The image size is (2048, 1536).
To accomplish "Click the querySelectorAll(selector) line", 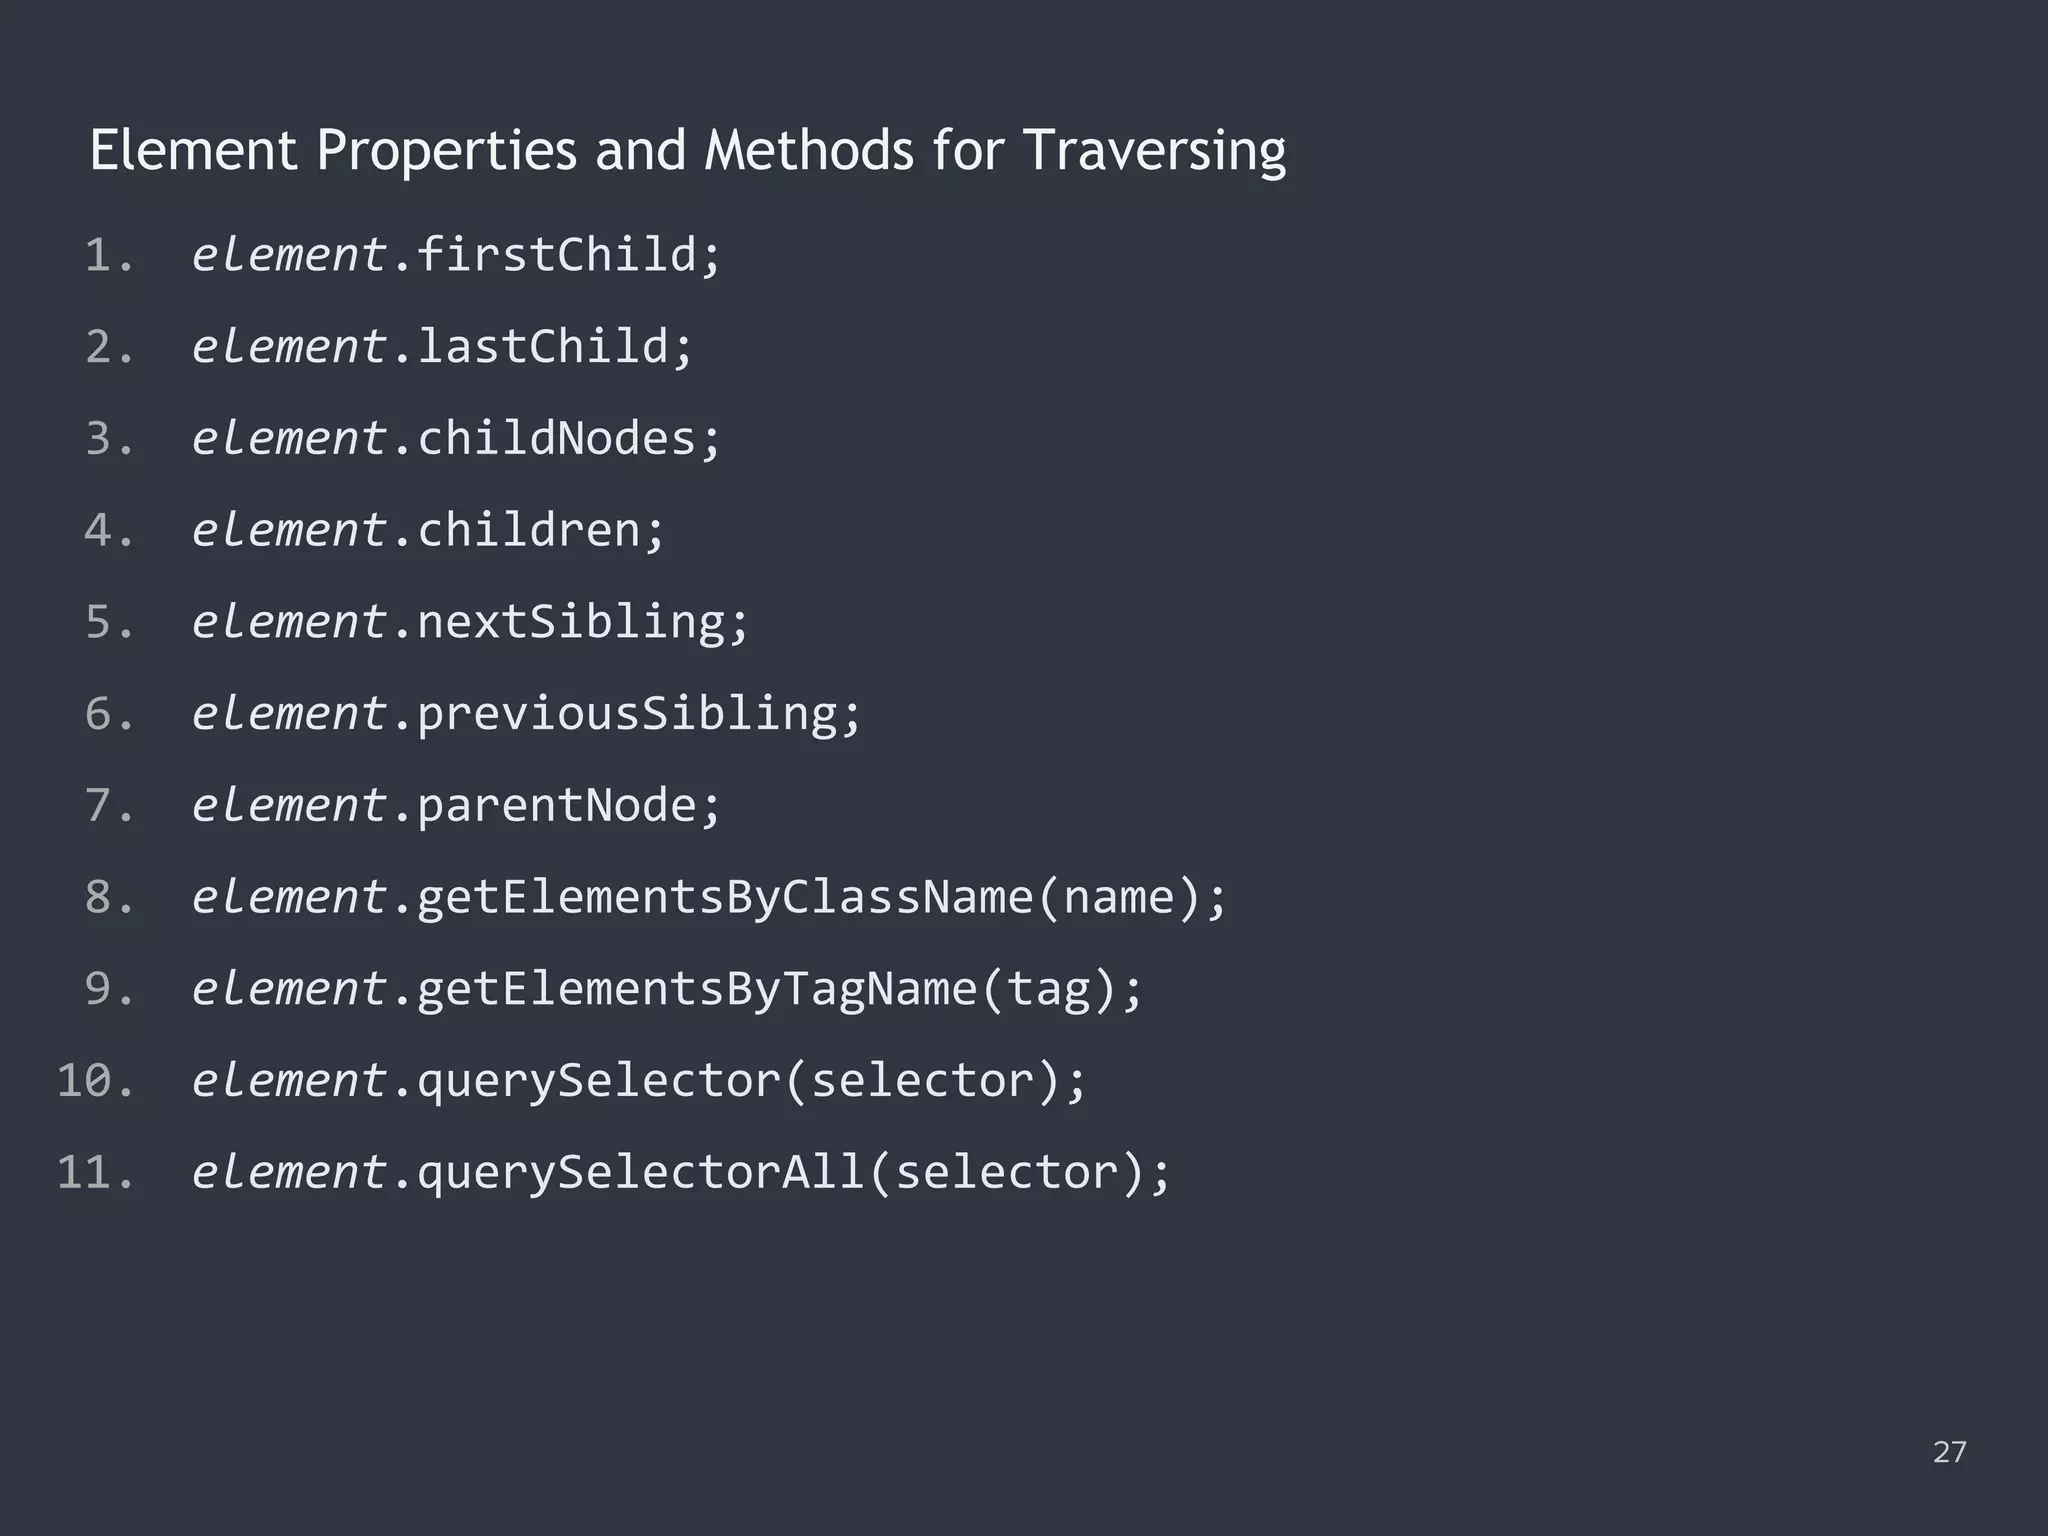I will click(x=681, y=1173).
